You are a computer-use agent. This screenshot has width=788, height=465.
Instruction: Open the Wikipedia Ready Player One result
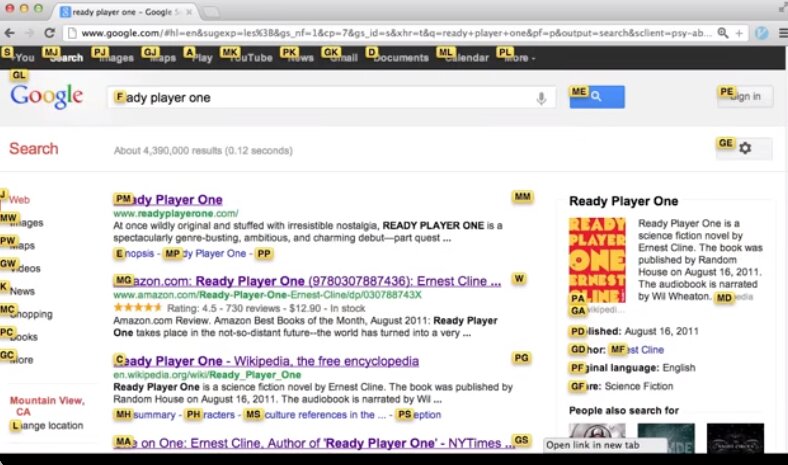266,361
